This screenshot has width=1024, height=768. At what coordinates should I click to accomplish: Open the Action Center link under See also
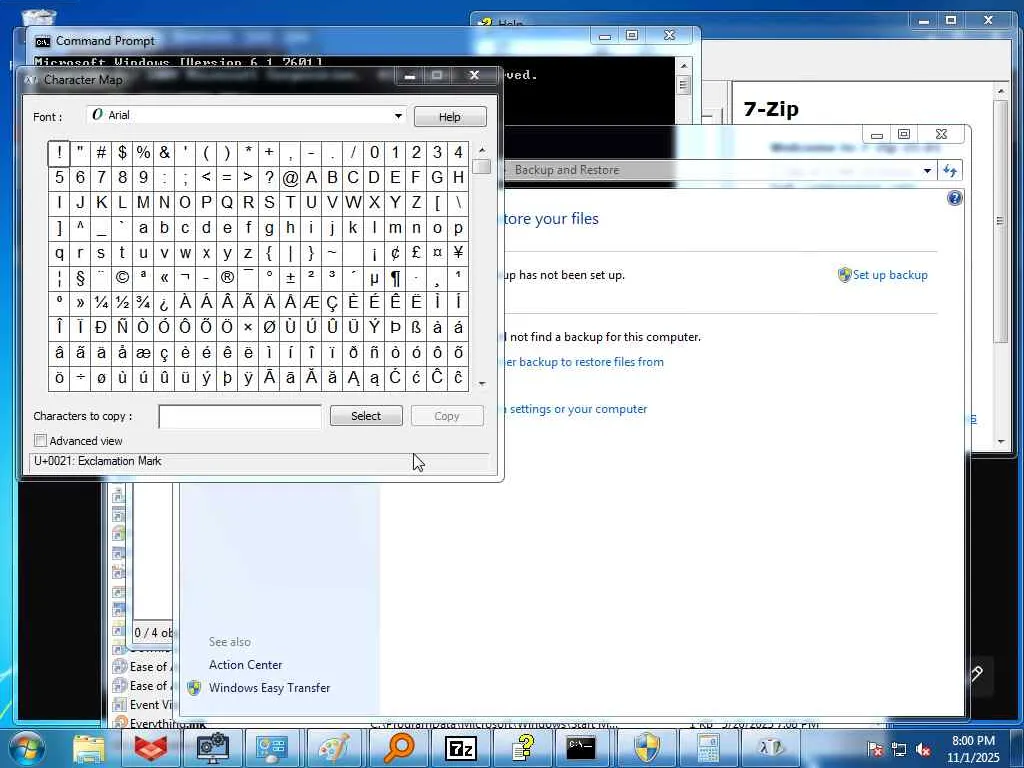tap(246, 665)
